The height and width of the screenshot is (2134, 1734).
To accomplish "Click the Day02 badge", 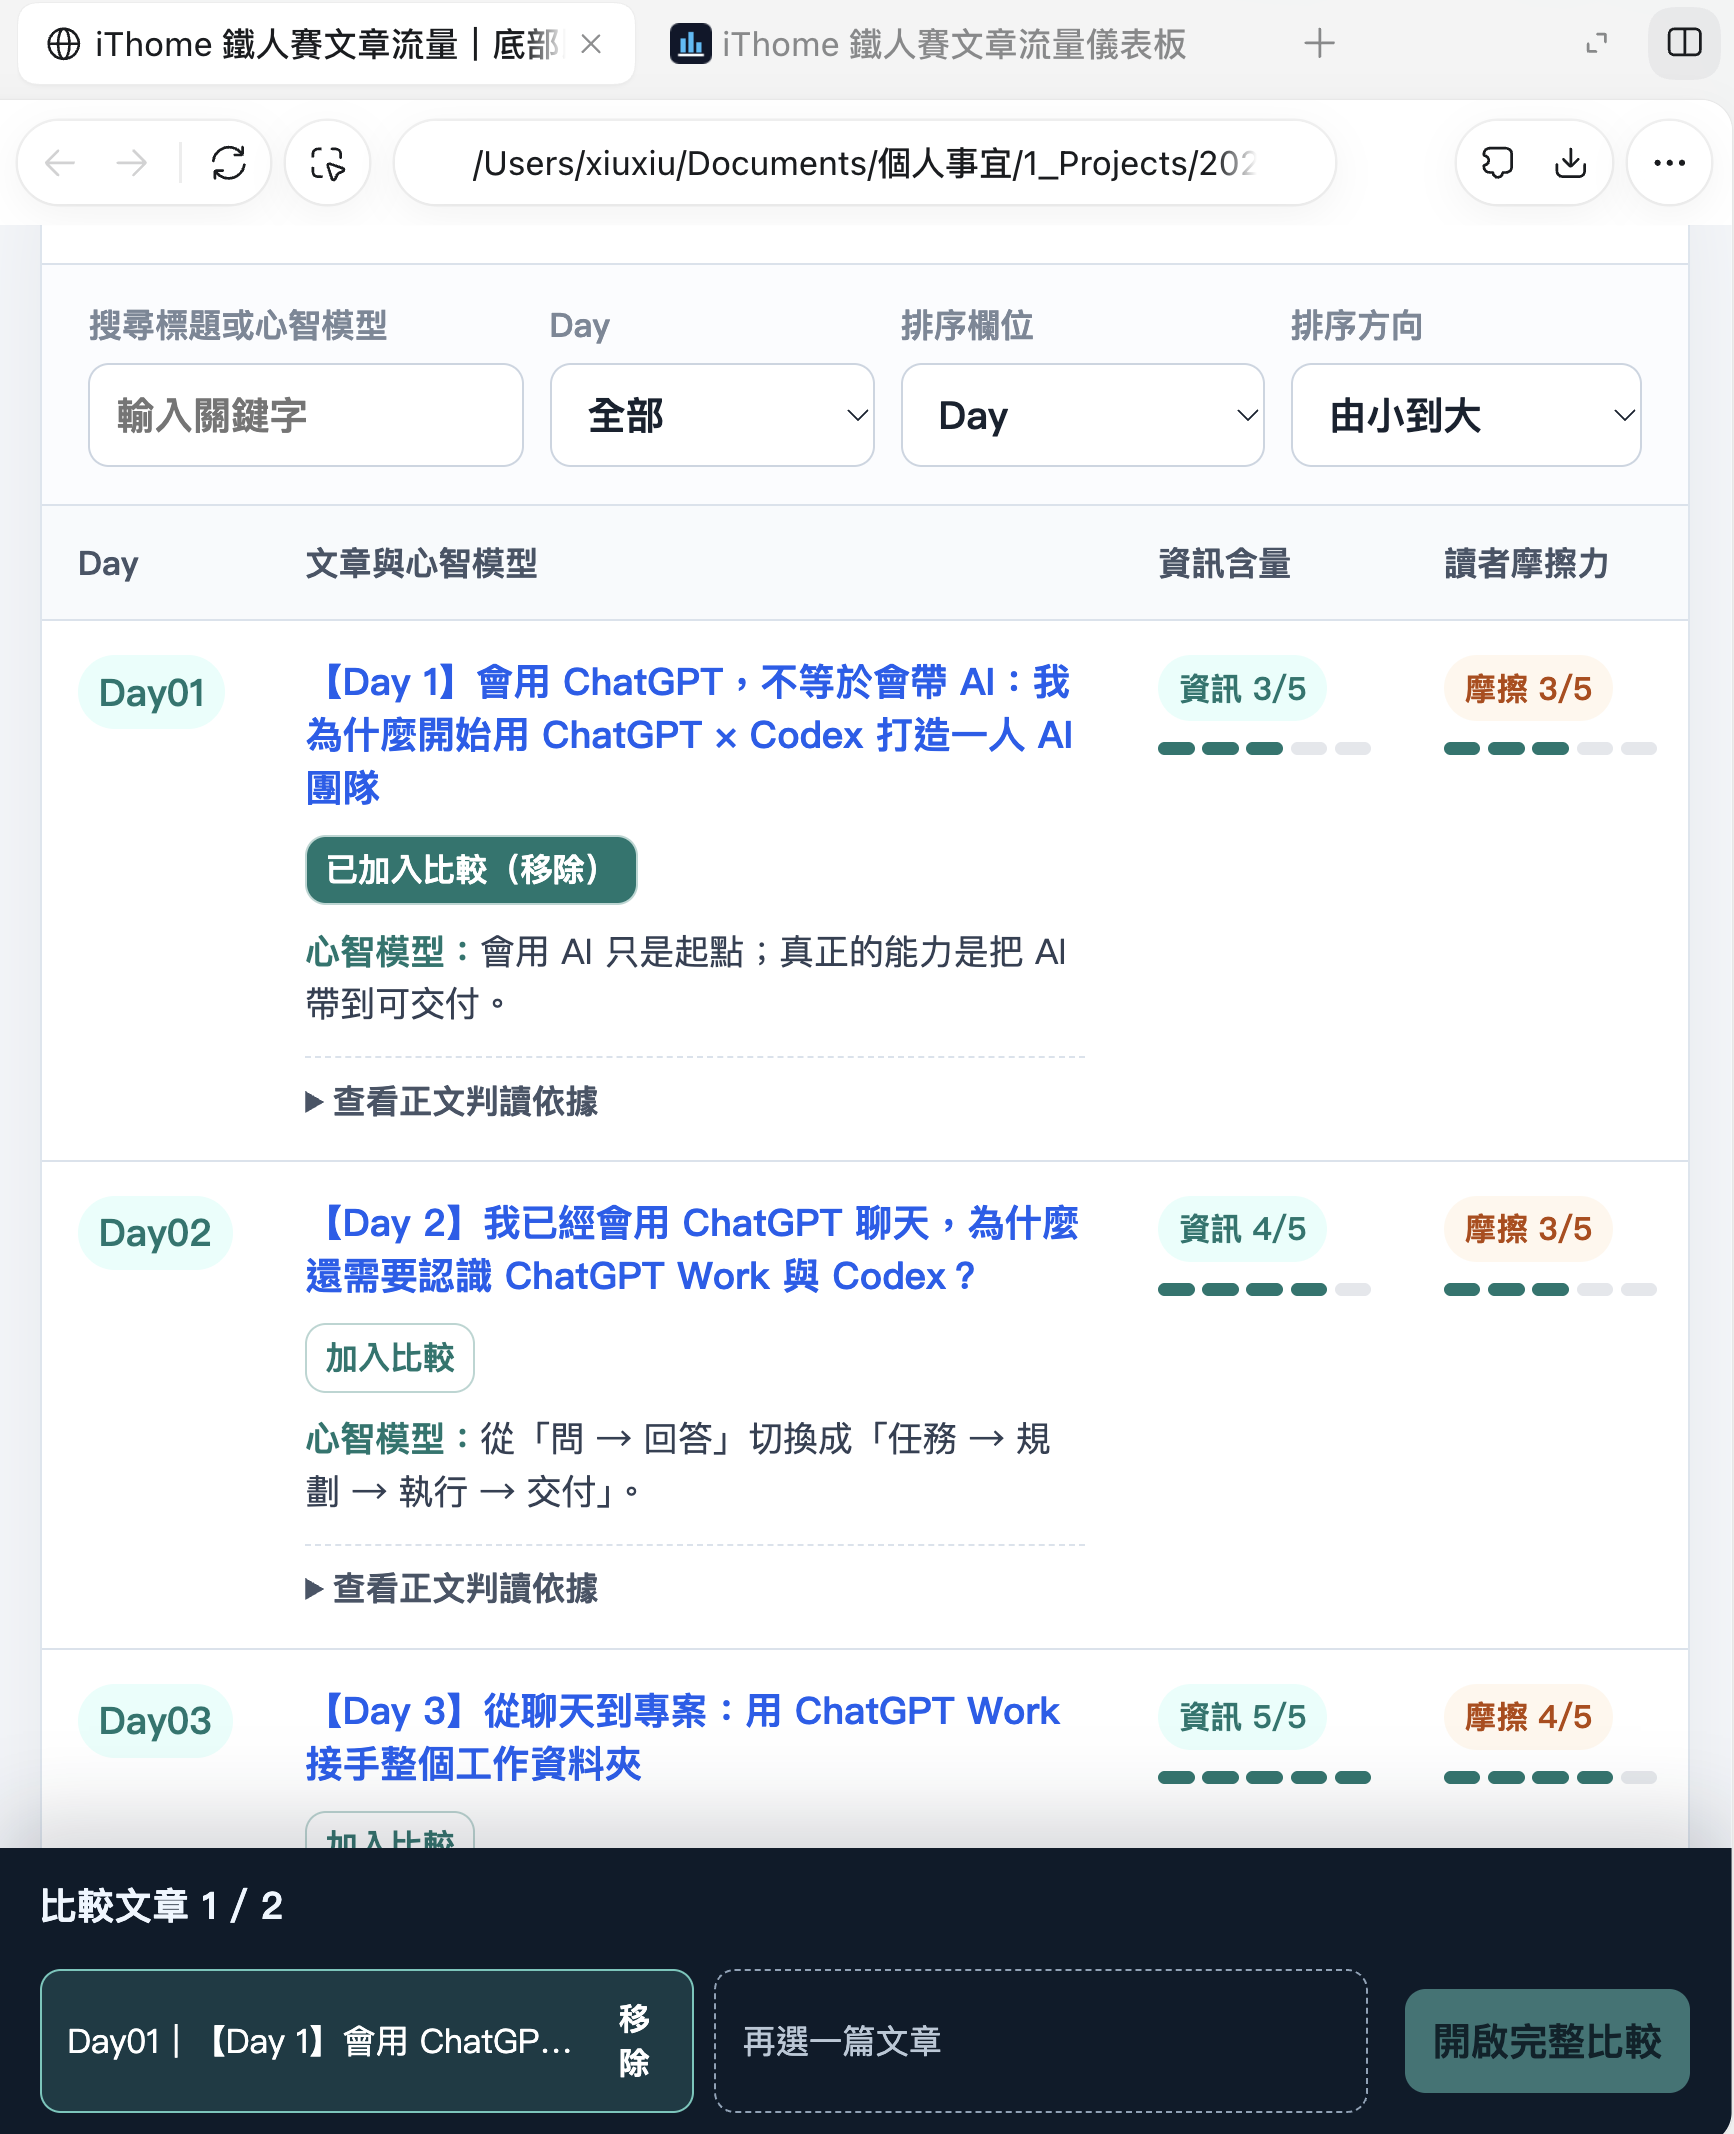I will 155,1233.
